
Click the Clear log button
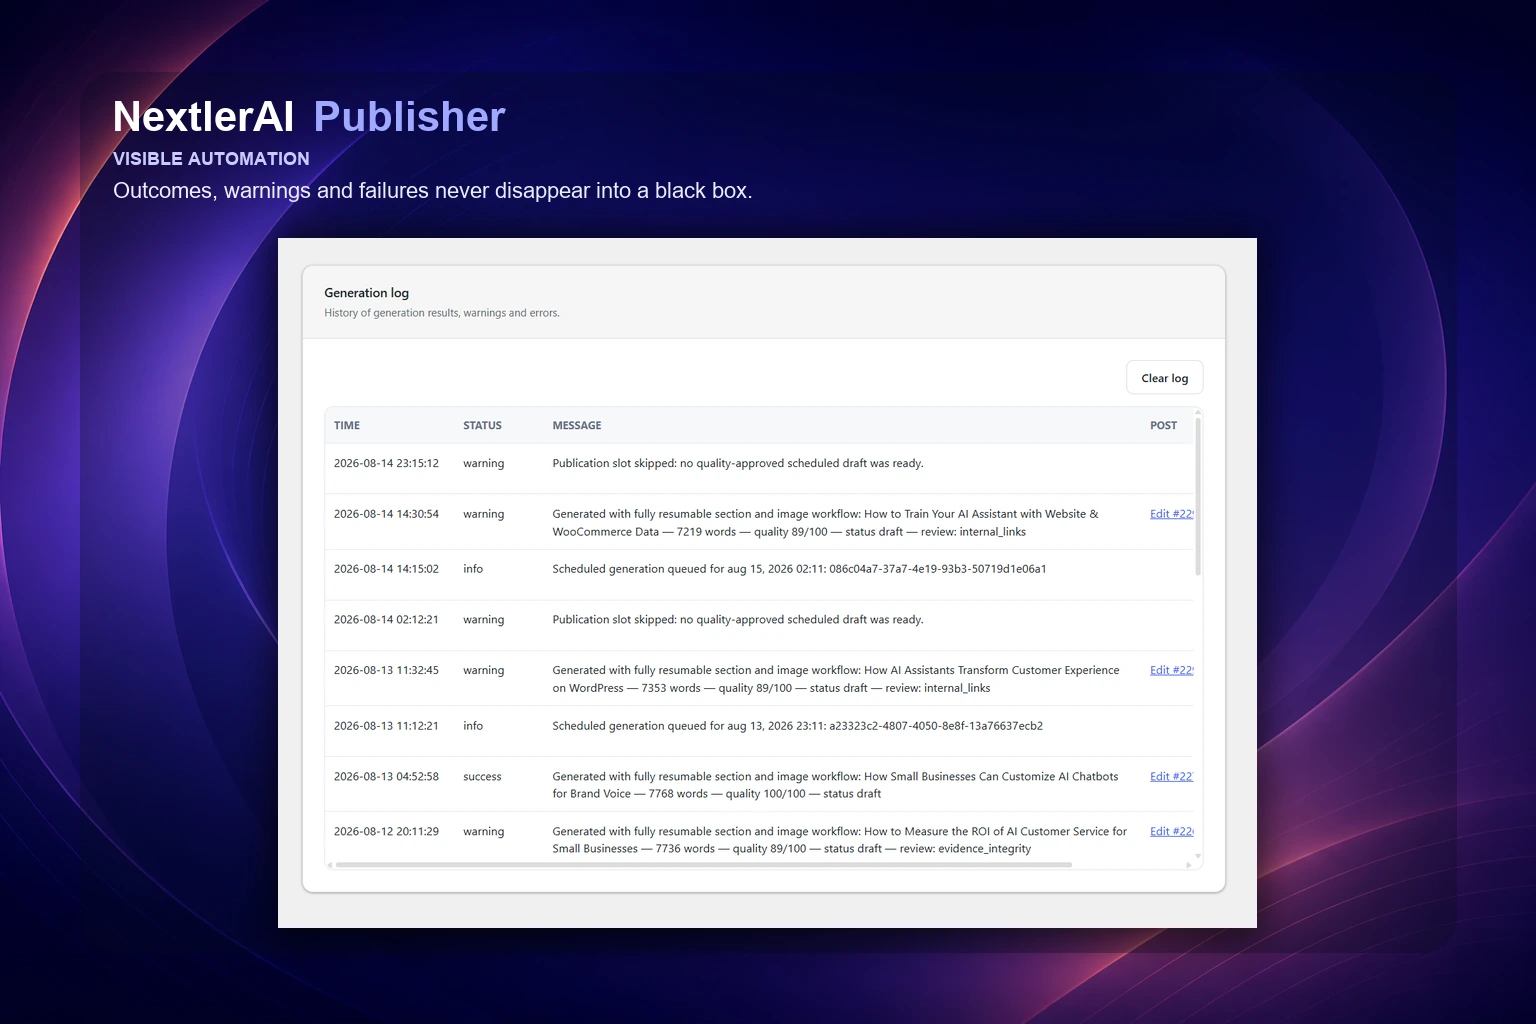[1164, 378]
